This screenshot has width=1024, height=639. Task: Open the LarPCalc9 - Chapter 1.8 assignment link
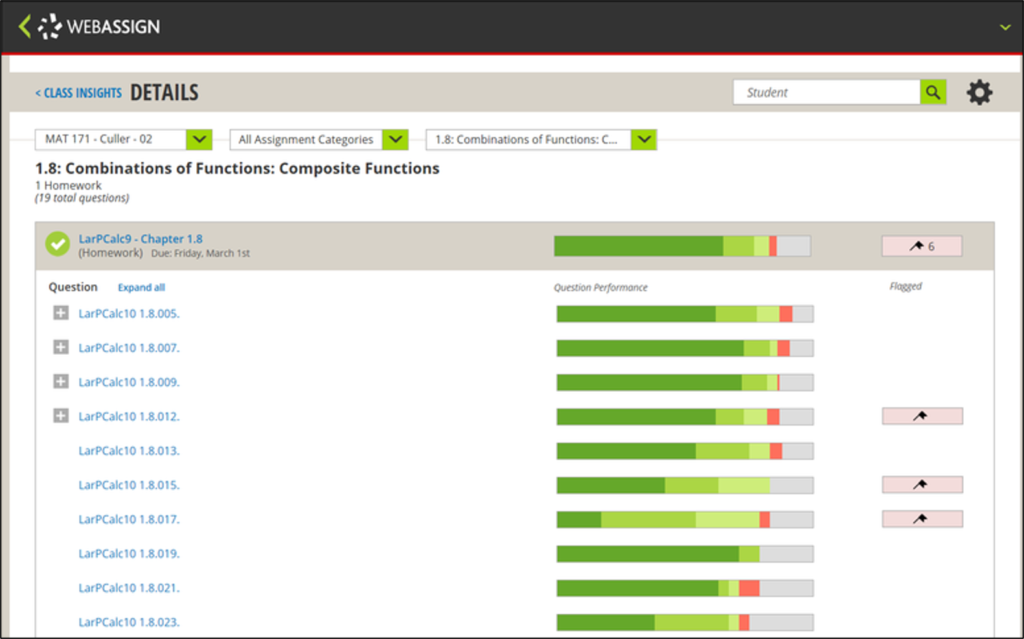click(140, 238)
